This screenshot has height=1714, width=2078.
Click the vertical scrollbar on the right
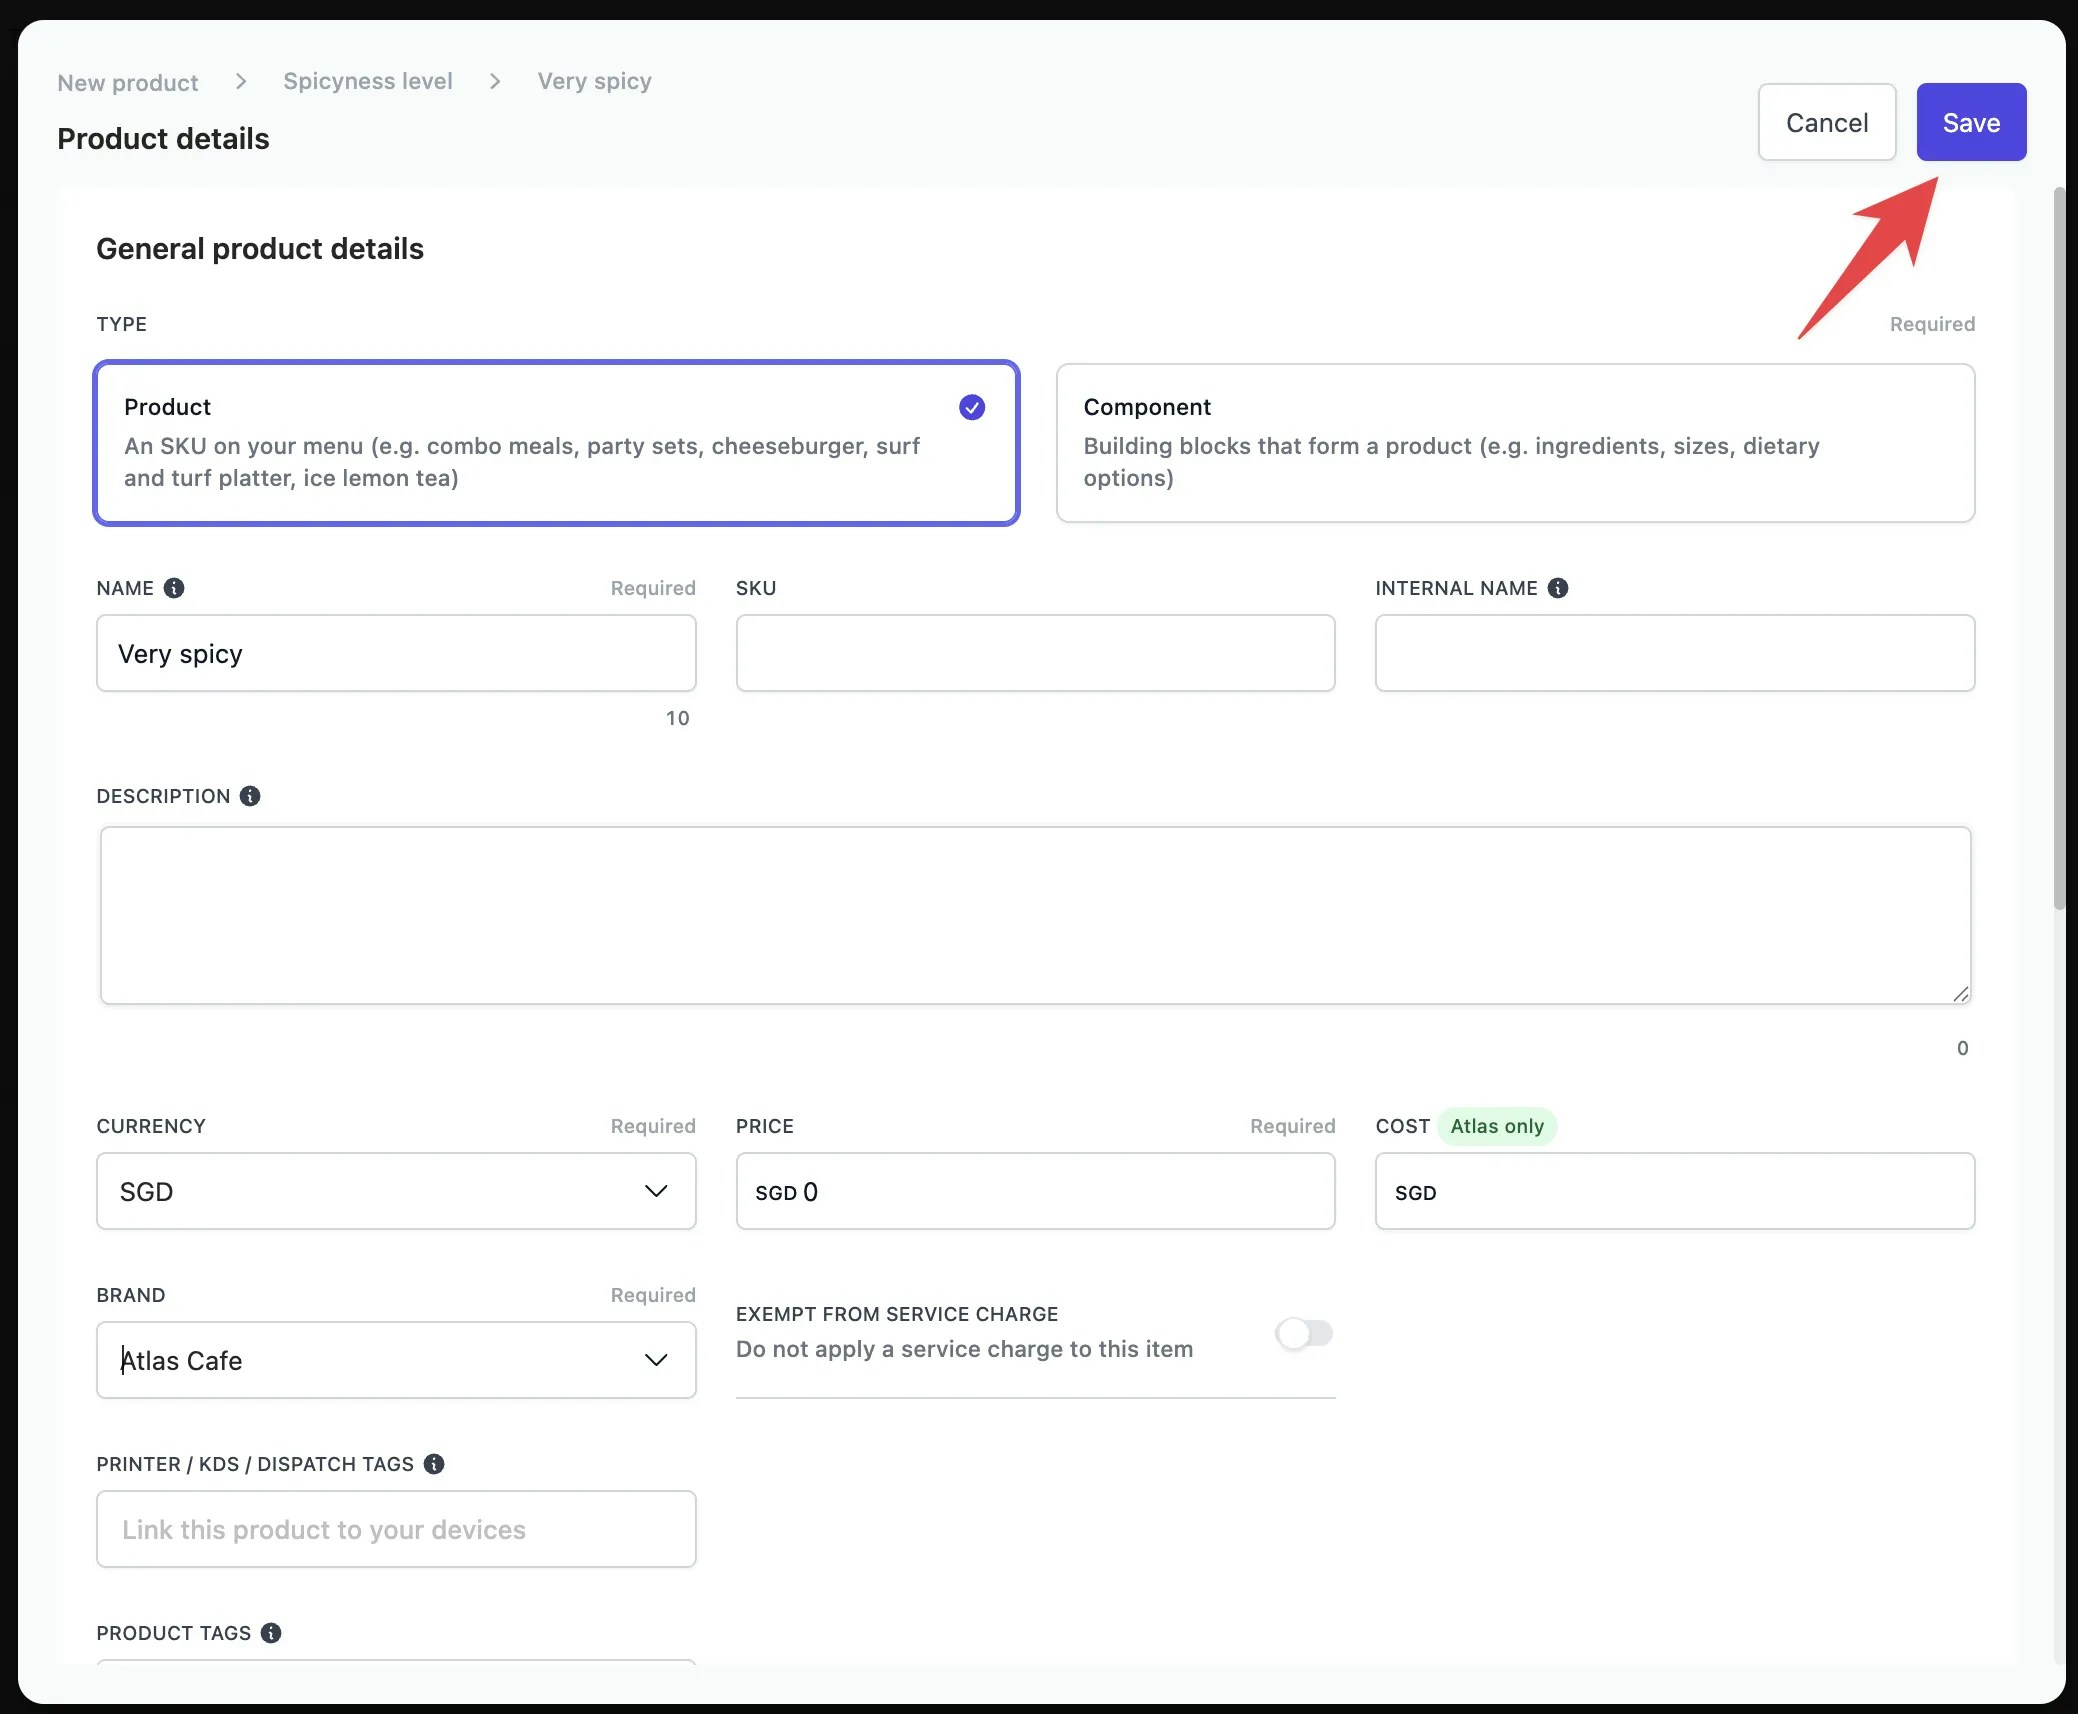pos(2058,550)
